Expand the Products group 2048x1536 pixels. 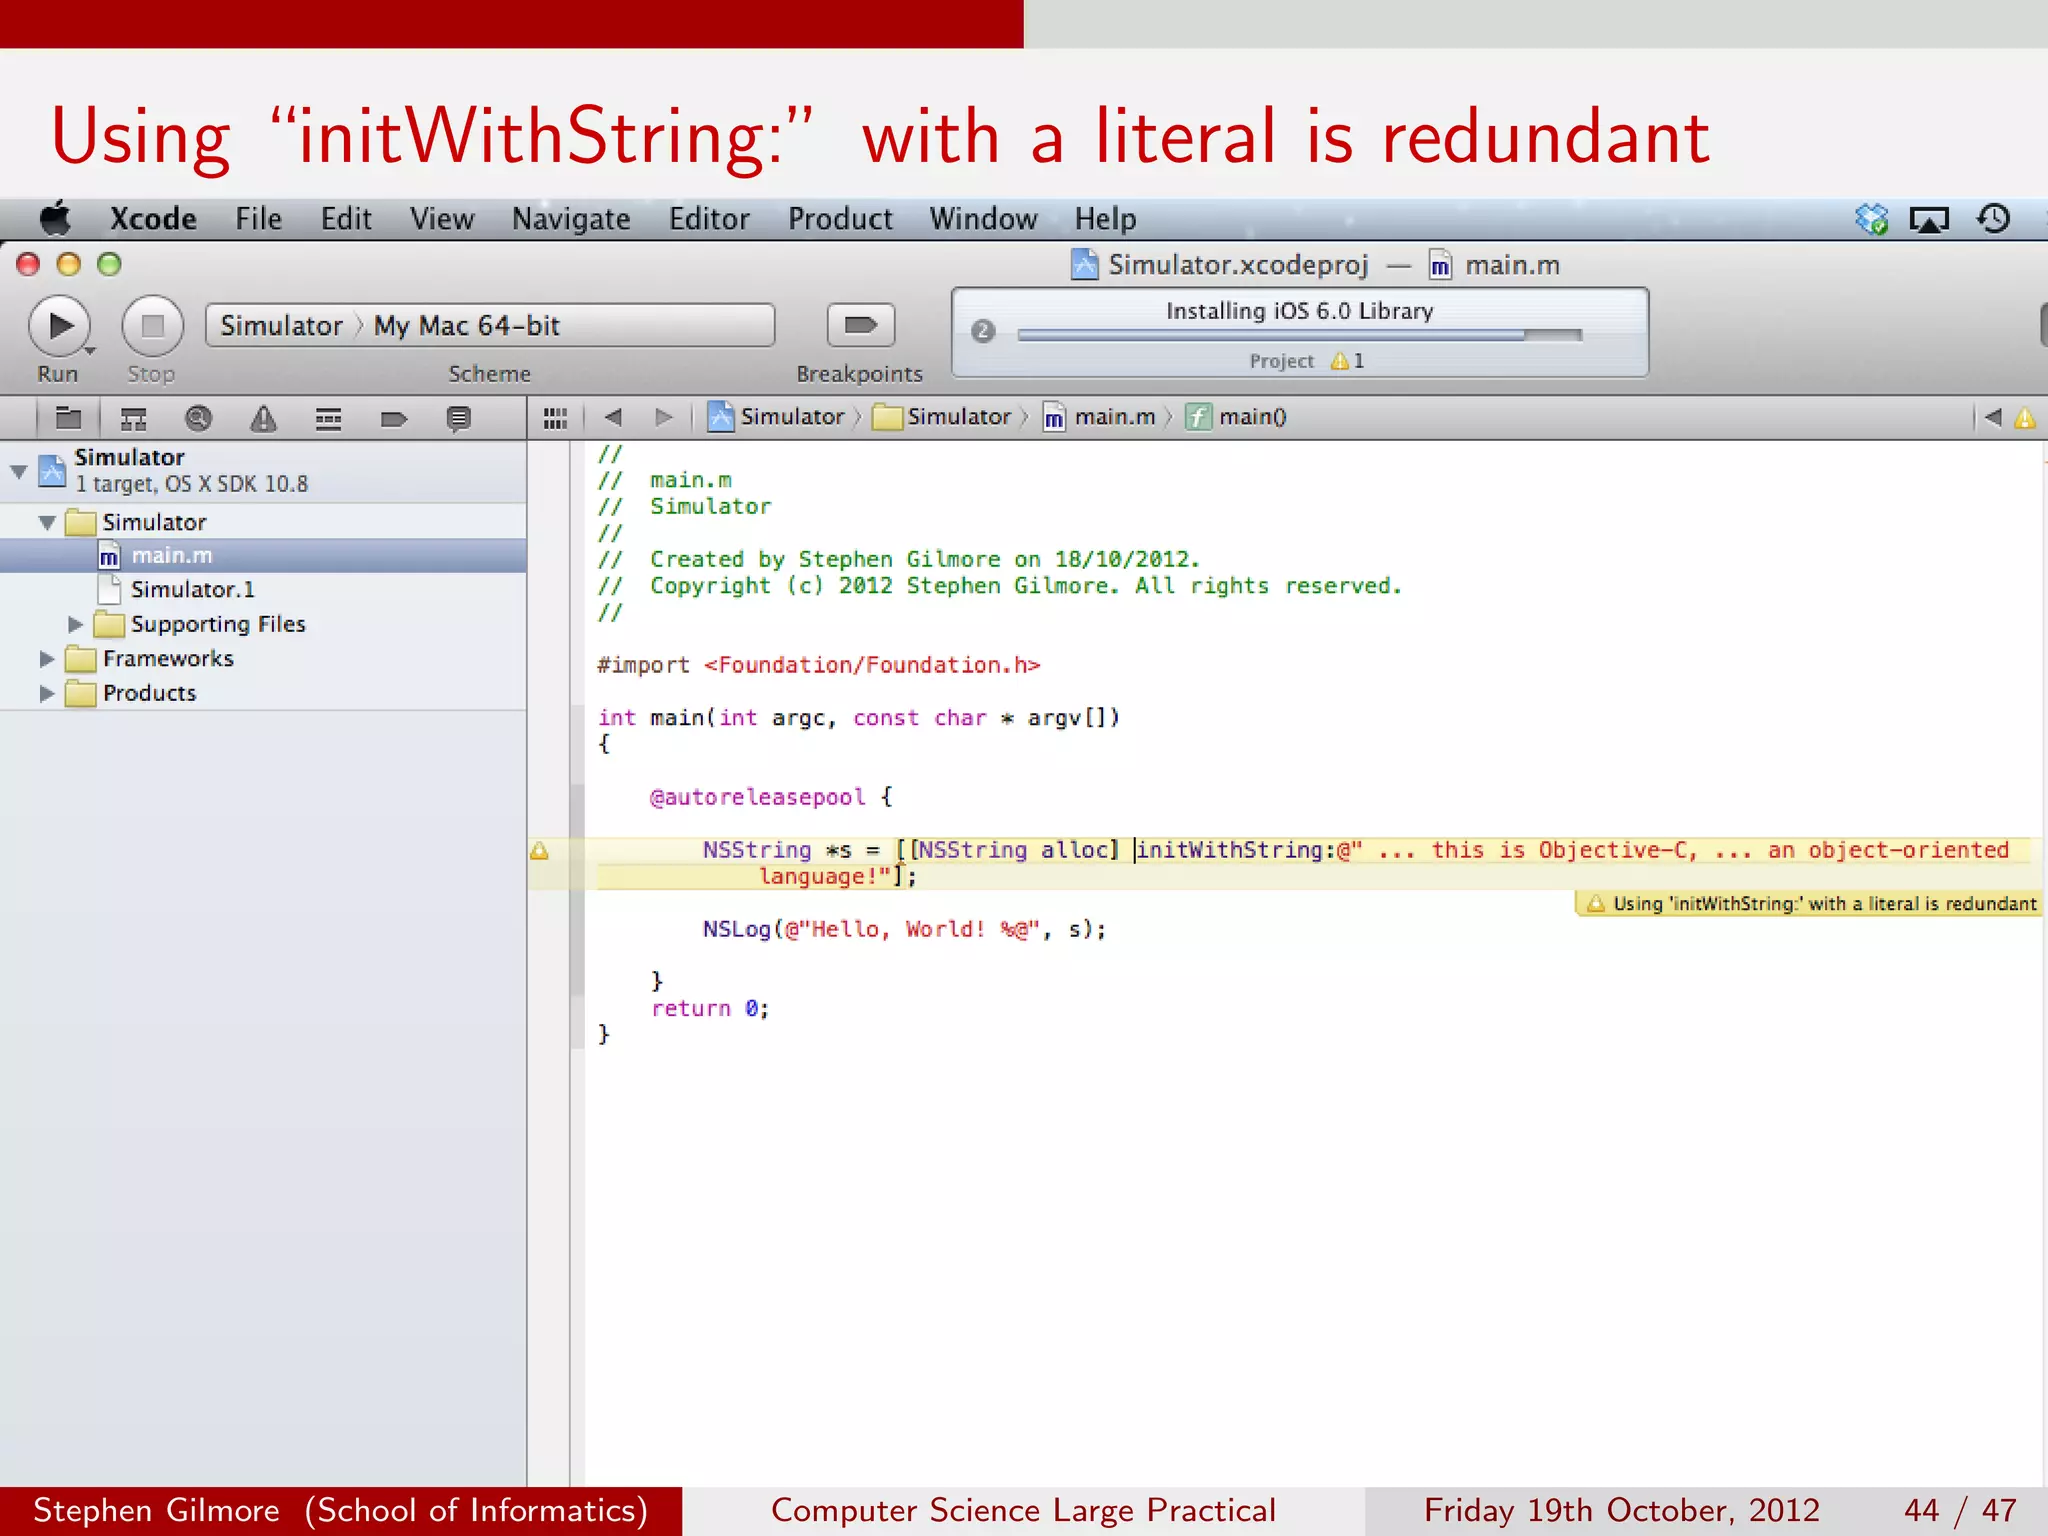46,693
